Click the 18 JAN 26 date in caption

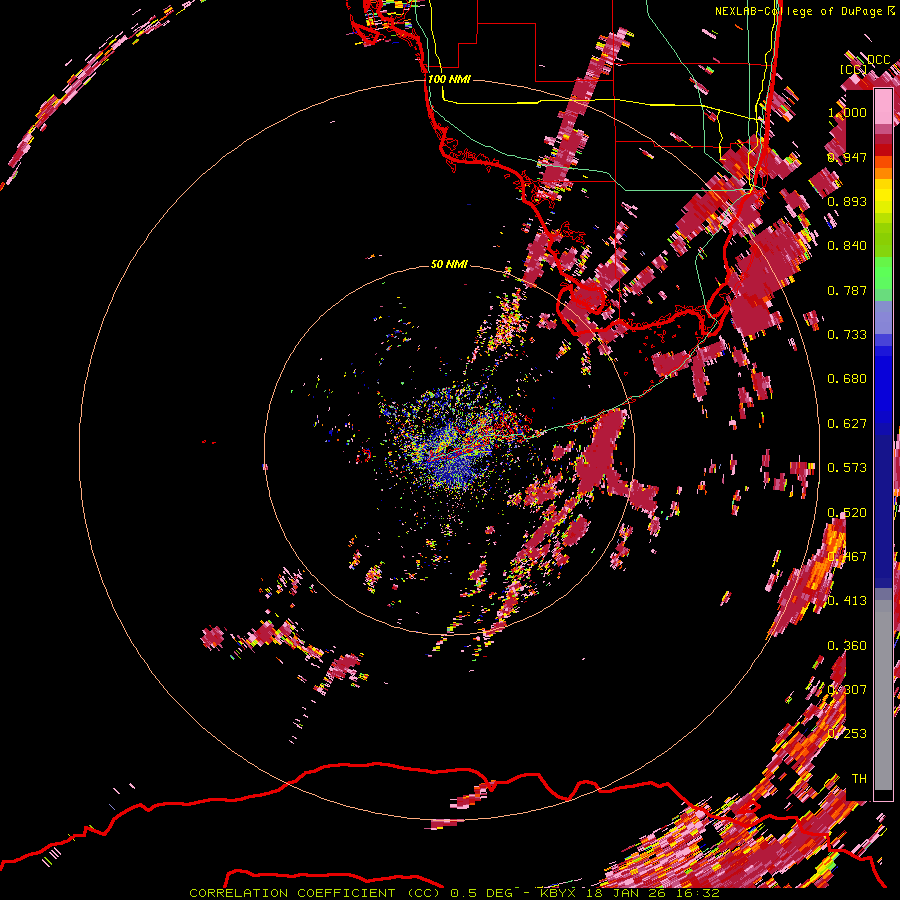628,893
